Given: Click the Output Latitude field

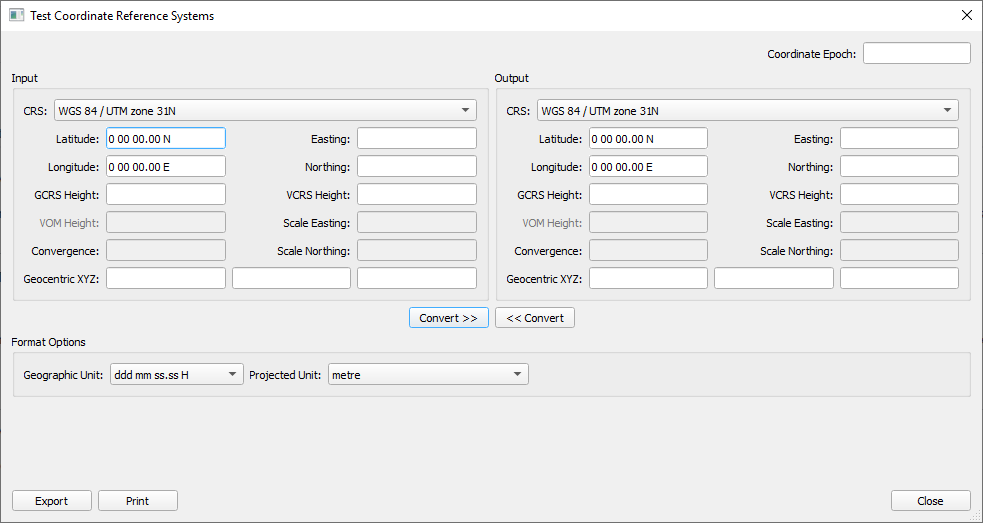Looking at the screenshot, I should coord(648,138).
